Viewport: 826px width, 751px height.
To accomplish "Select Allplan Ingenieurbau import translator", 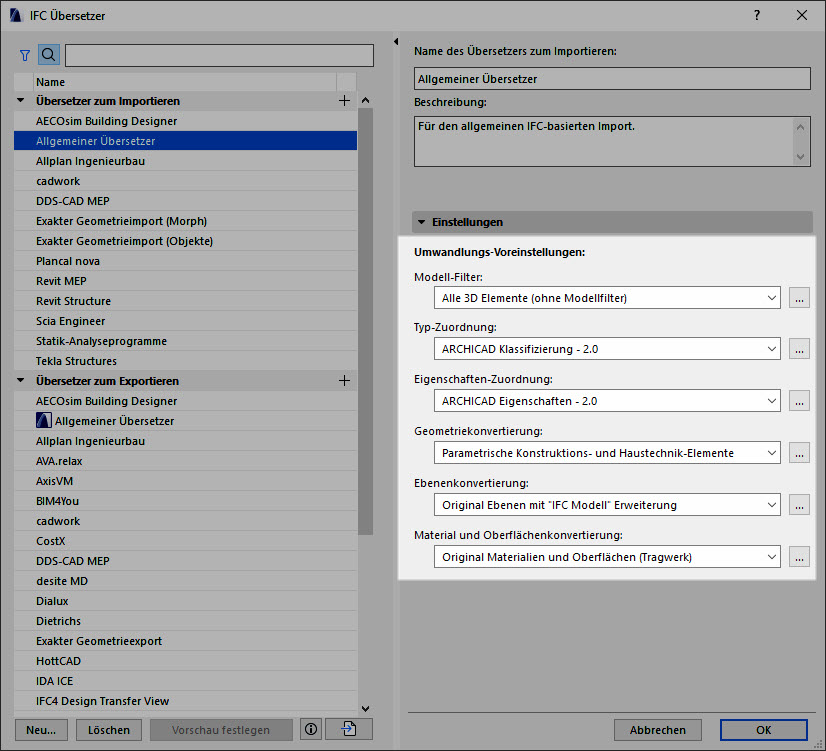I will pyautogui.click(x=185, y=161).
